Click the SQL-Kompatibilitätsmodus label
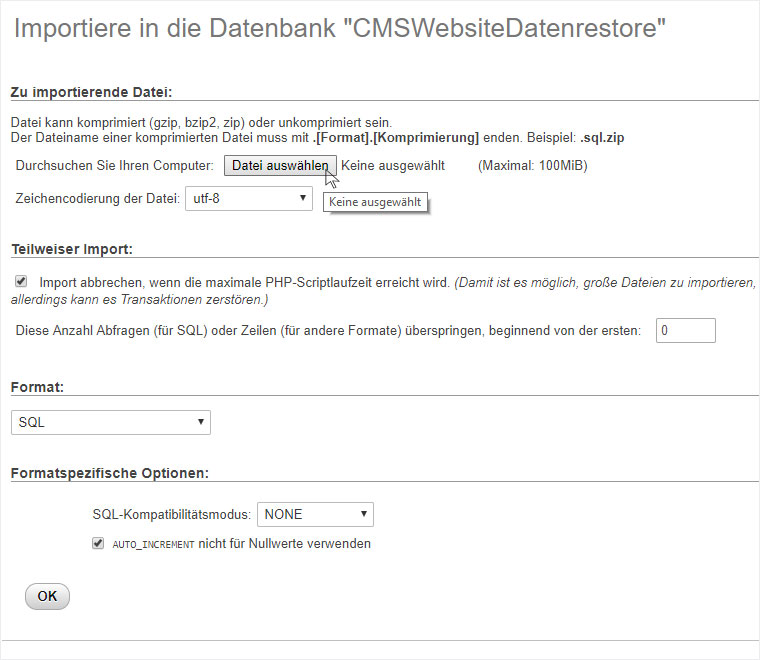Viewport: 760px width, 660px height. pyautogui.click(x=172, y=514)
